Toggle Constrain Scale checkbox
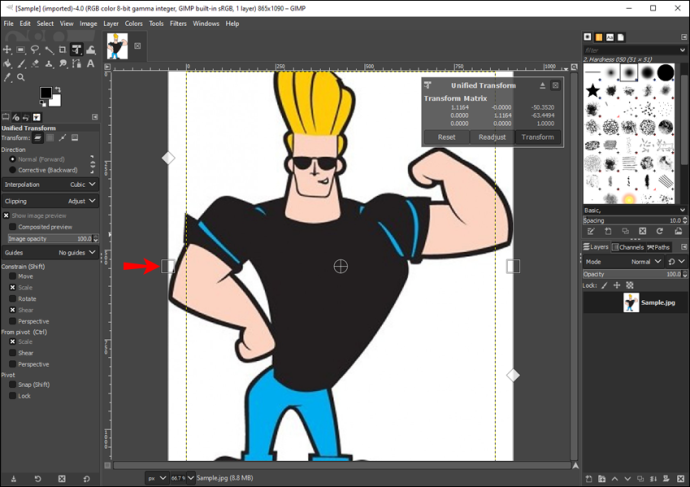Screen dimensions: 690x487 13,287
